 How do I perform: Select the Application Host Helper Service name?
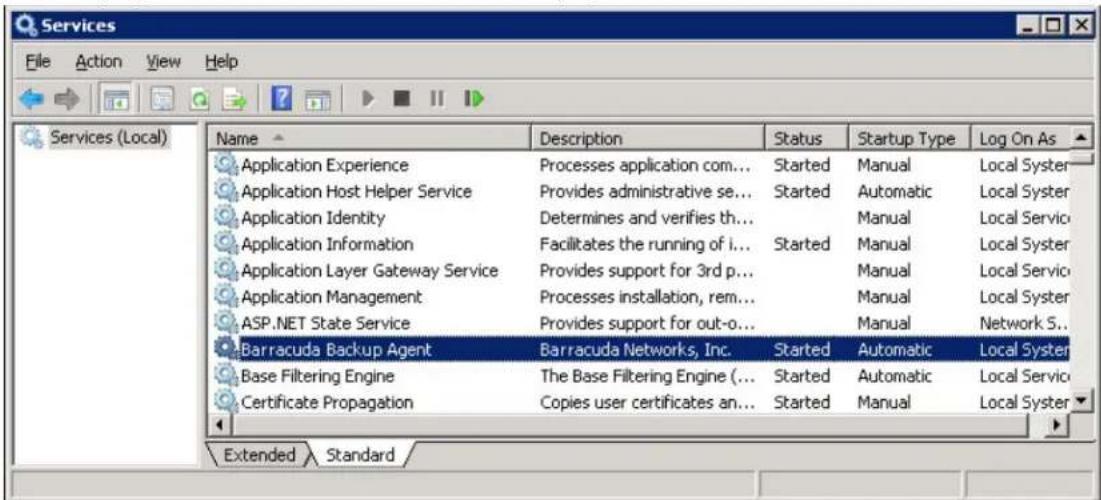(357, 191)
